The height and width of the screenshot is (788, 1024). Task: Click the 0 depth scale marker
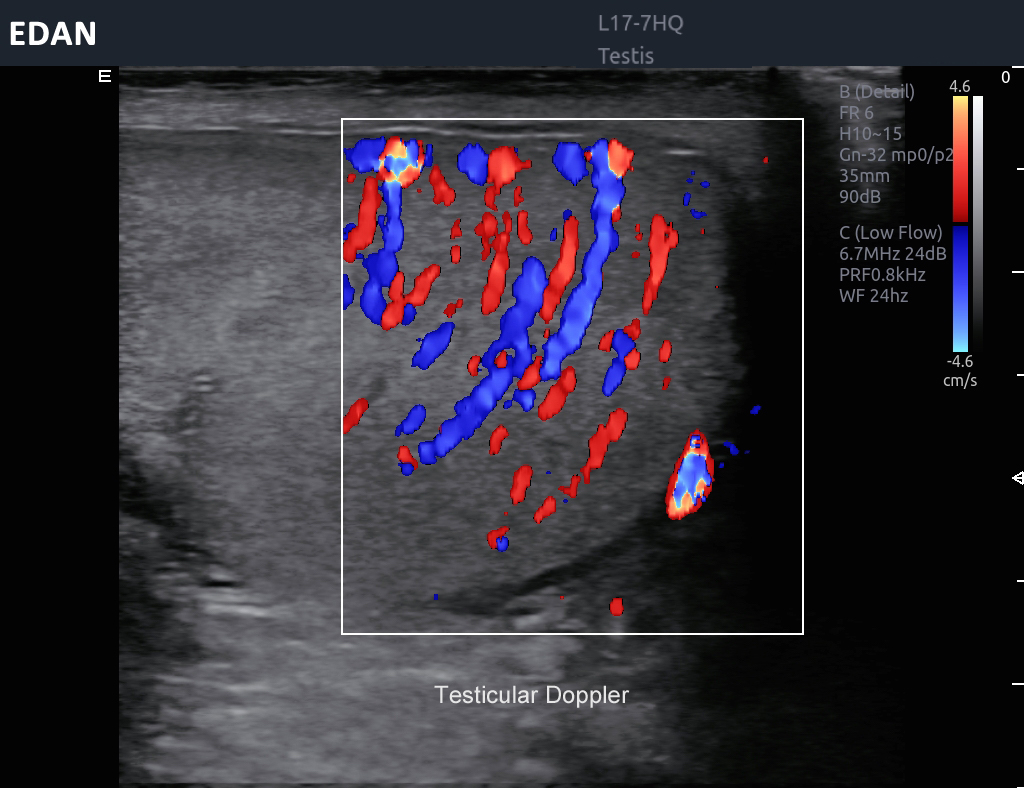1005,78
